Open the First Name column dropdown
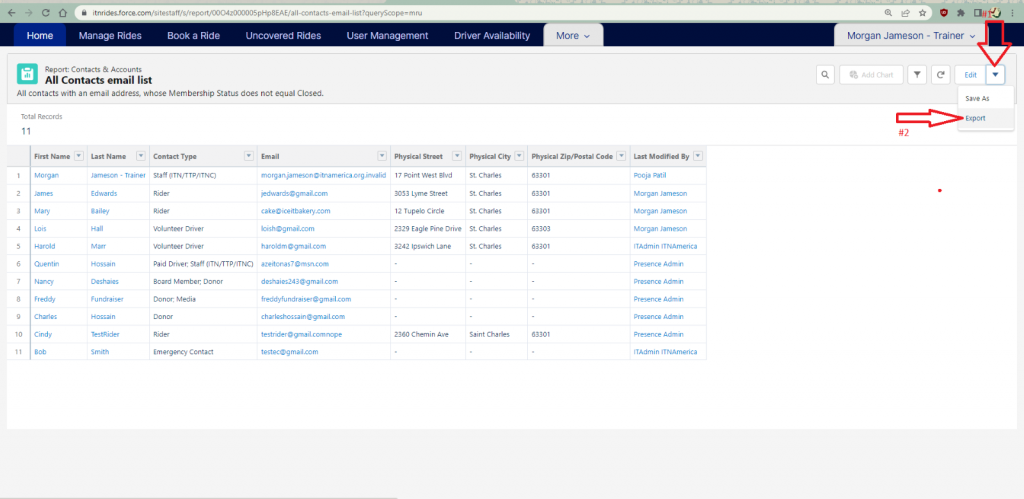Viewport: 1024px width, 499px height. (80, 156)
